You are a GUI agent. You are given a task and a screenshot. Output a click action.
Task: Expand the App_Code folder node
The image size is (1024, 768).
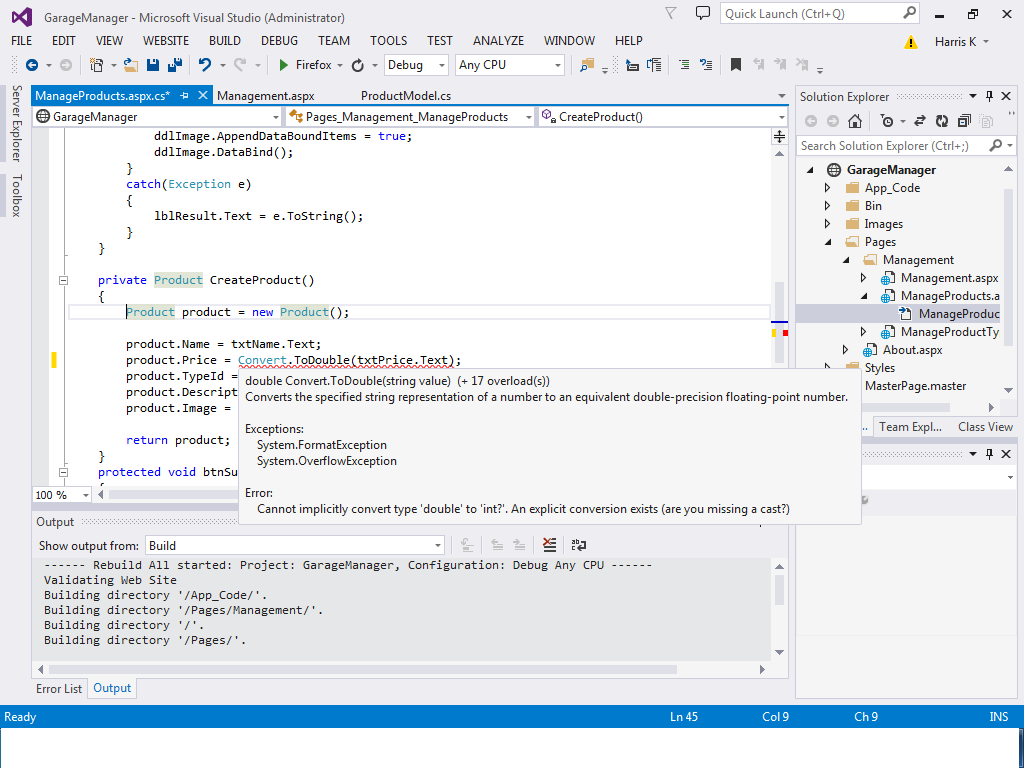pos(828,187)
